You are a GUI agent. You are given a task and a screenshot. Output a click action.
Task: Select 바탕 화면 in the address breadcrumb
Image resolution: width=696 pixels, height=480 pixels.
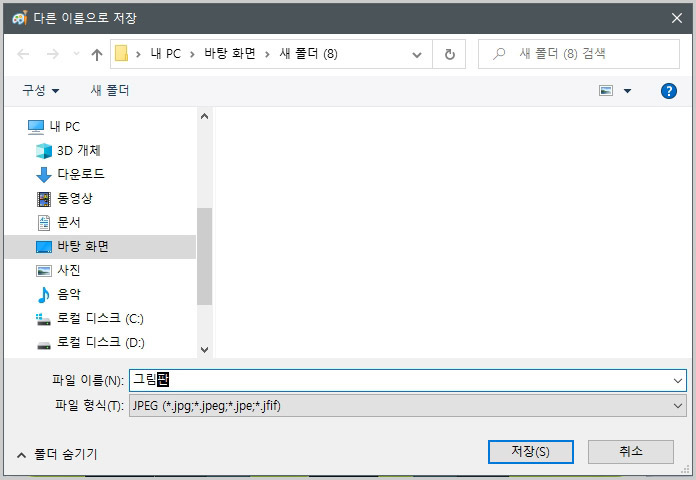[229, 54]
